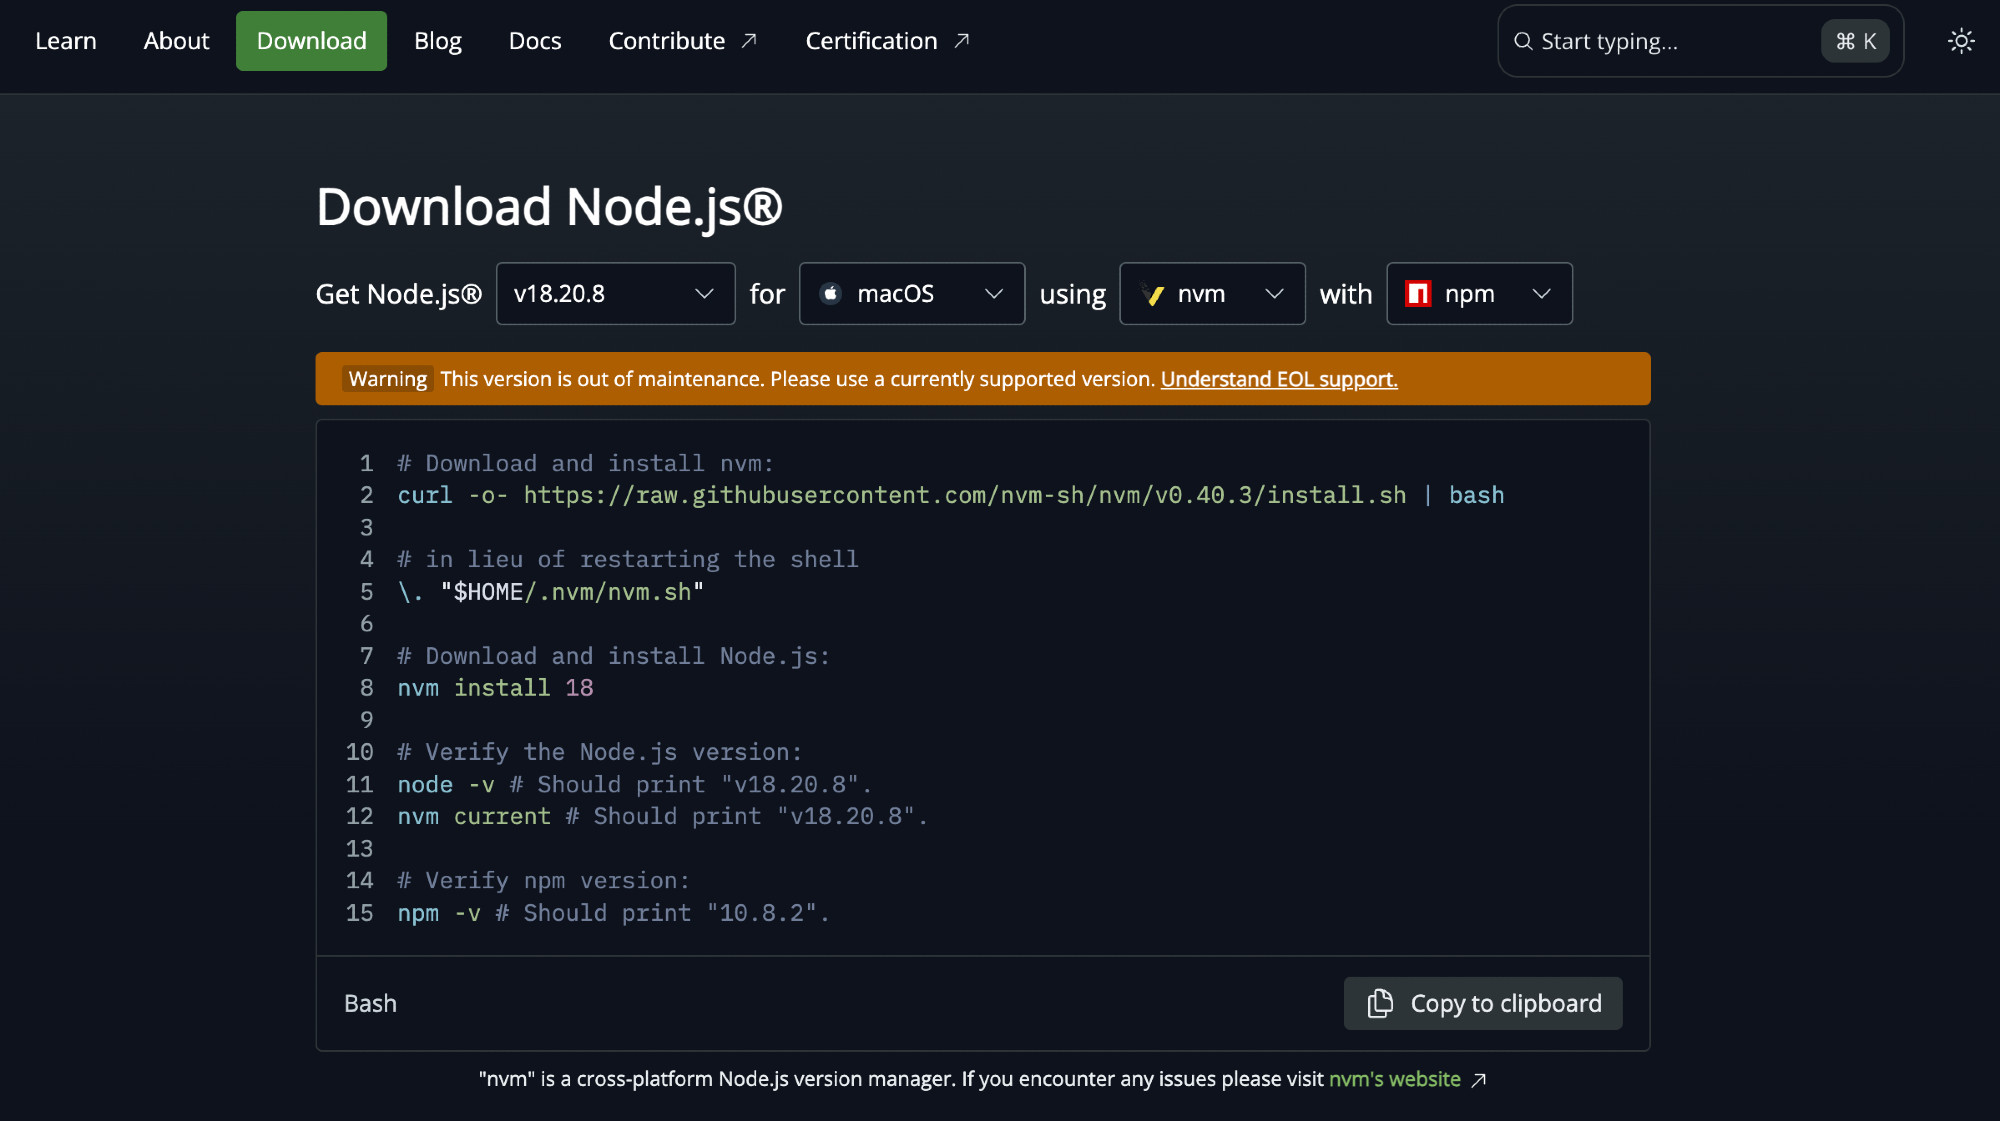This screenshot has width=2000, height=1121.
Task: Open the v18.20.8 version dropdown
Action: point(616,293)
